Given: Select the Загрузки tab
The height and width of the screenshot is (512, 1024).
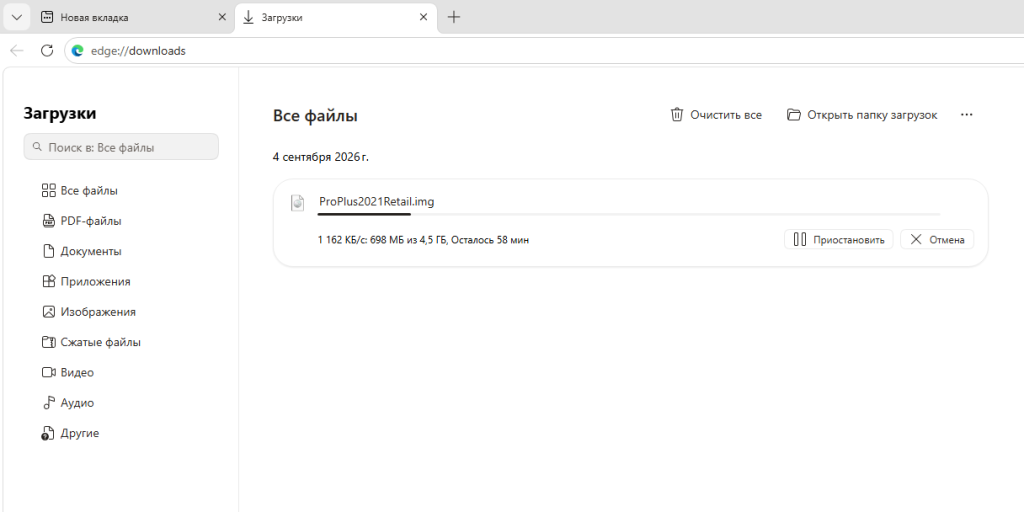Looking at the screenshot, I should coord(336,18).
